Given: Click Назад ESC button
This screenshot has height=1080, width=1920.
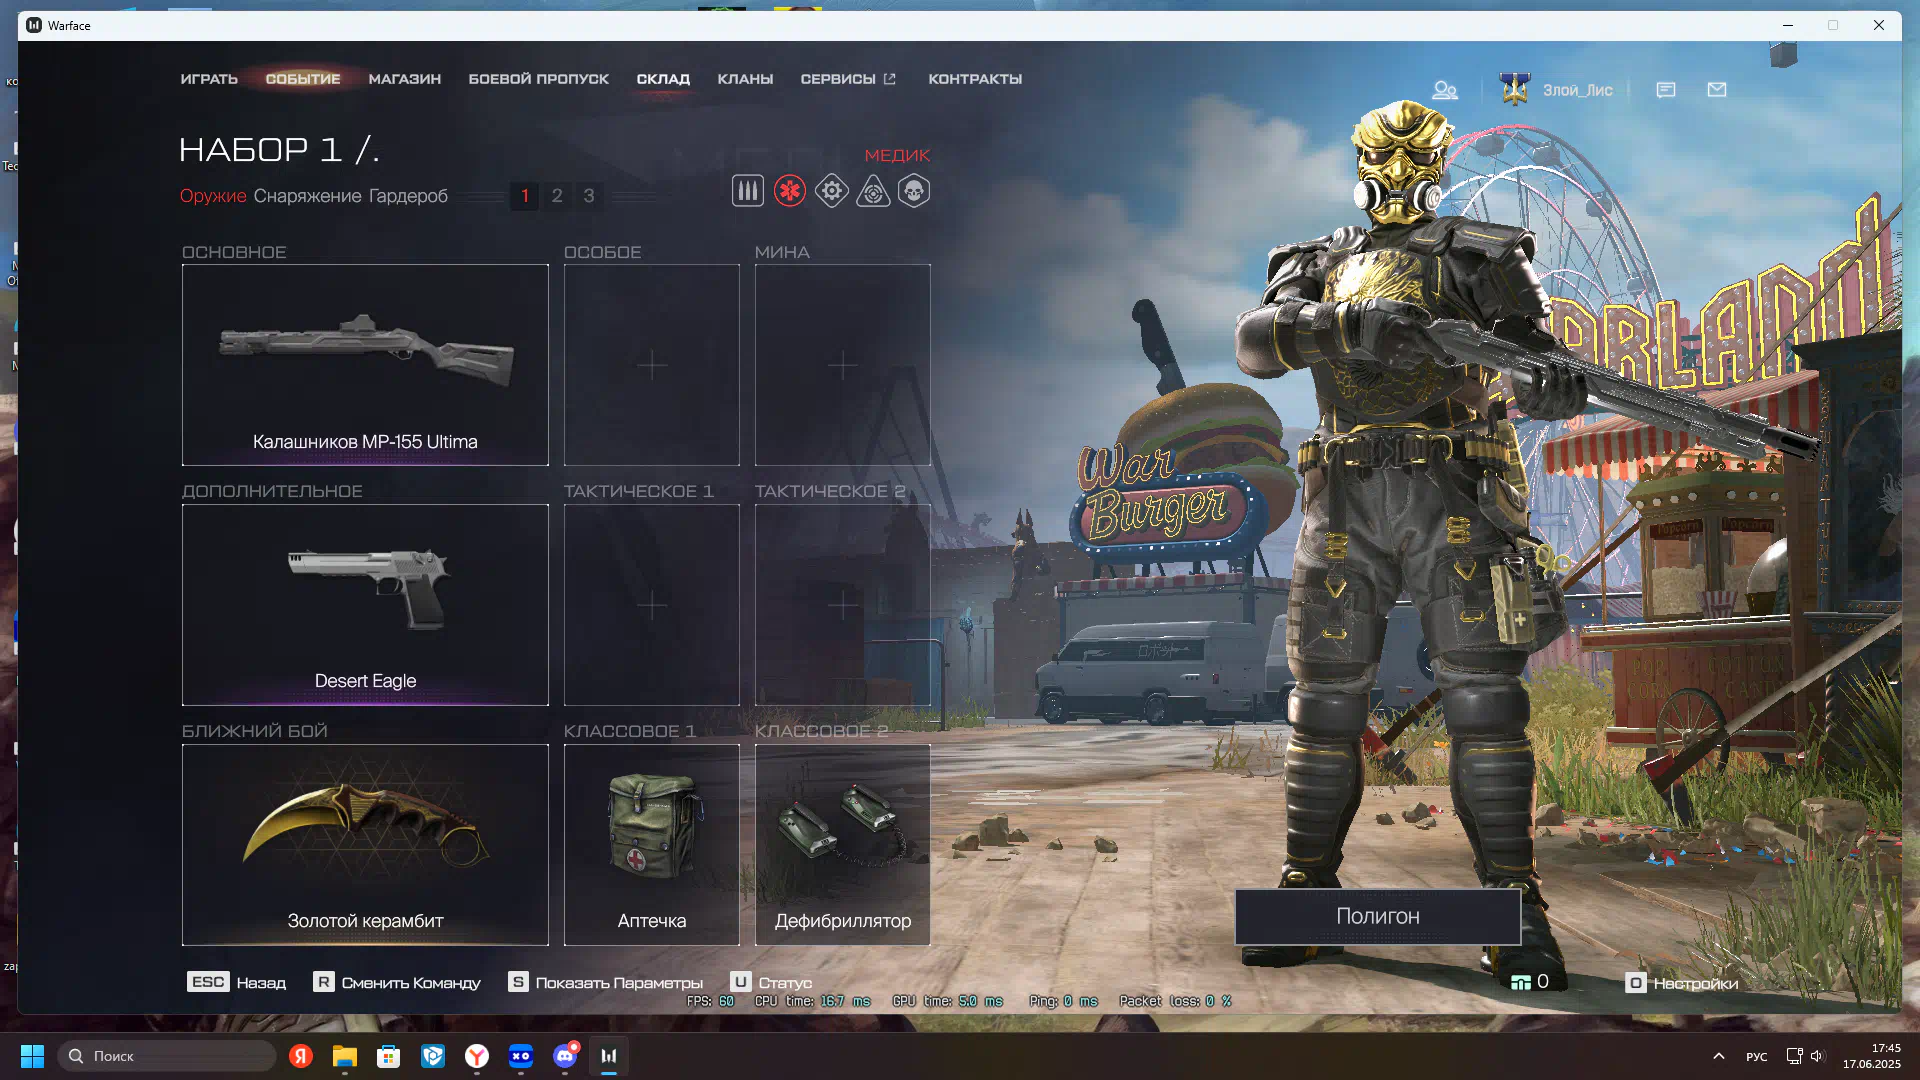Looking at the screenshot, I should 236,983.
